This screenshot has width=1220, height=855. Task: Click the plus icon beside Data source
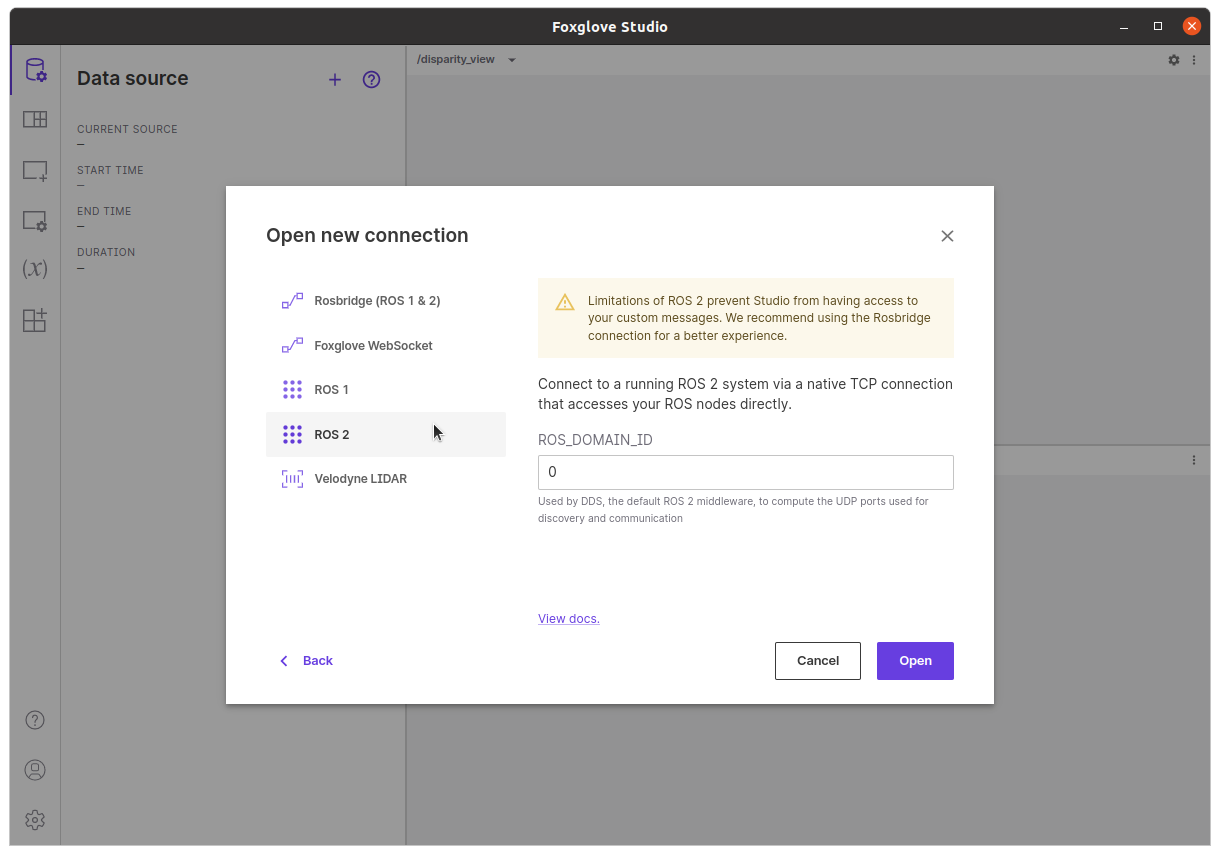[335, 80]
